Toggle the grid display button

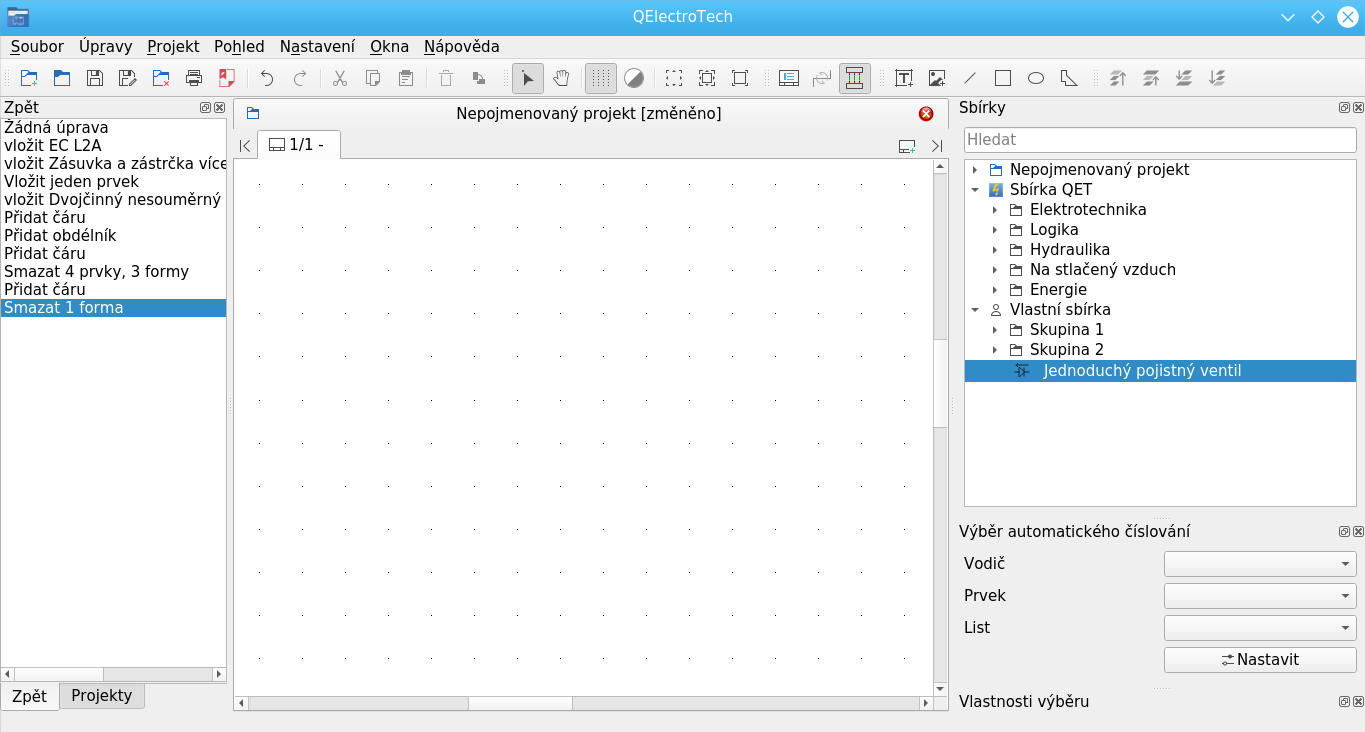coord(600,78)
